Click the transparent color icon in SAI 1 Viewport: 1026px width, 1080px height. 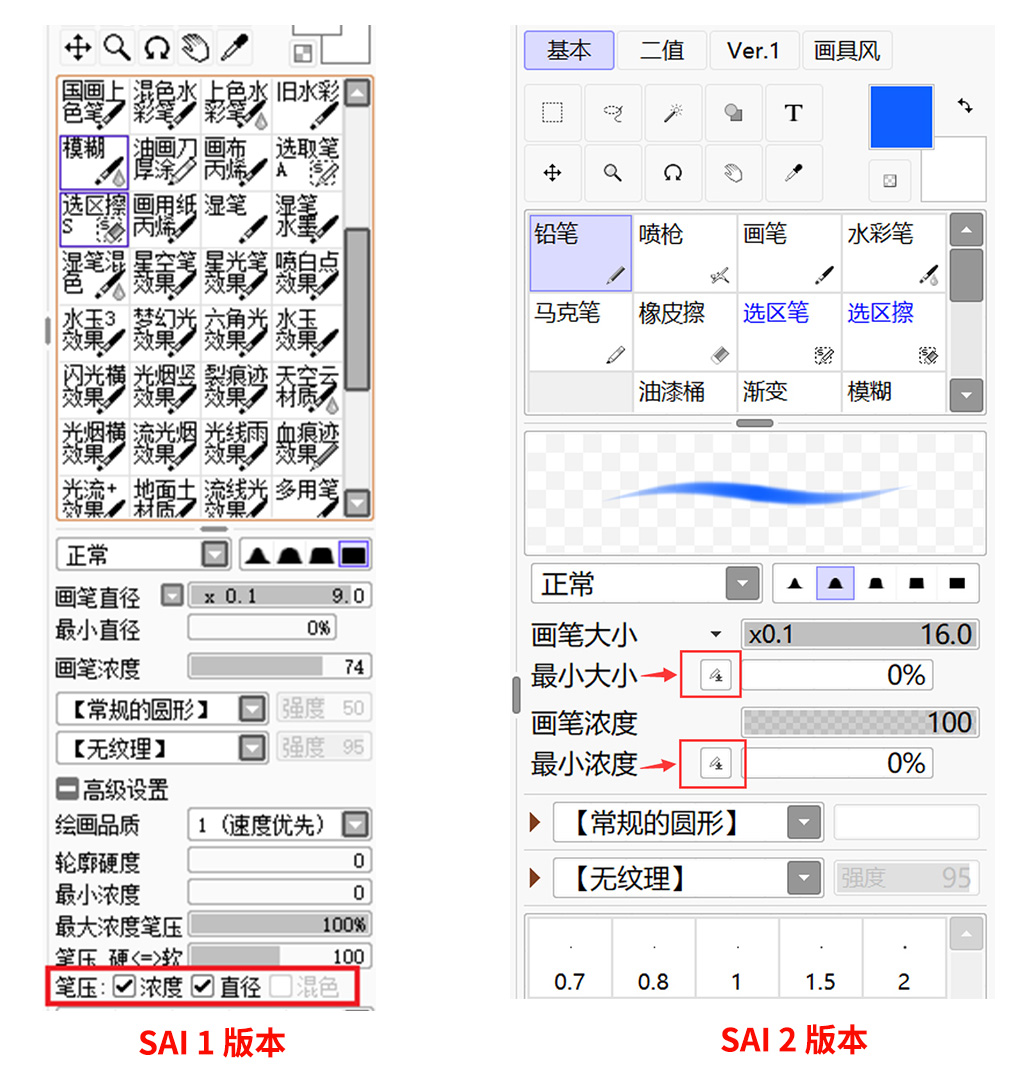tap(303, 54)
